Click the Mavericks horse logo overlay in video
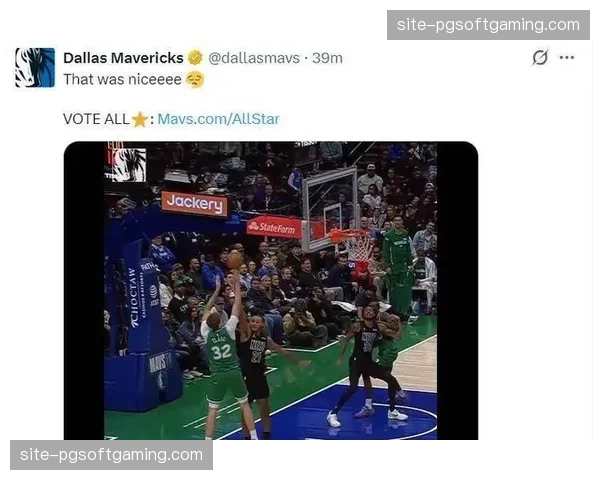 coord(127,164)
